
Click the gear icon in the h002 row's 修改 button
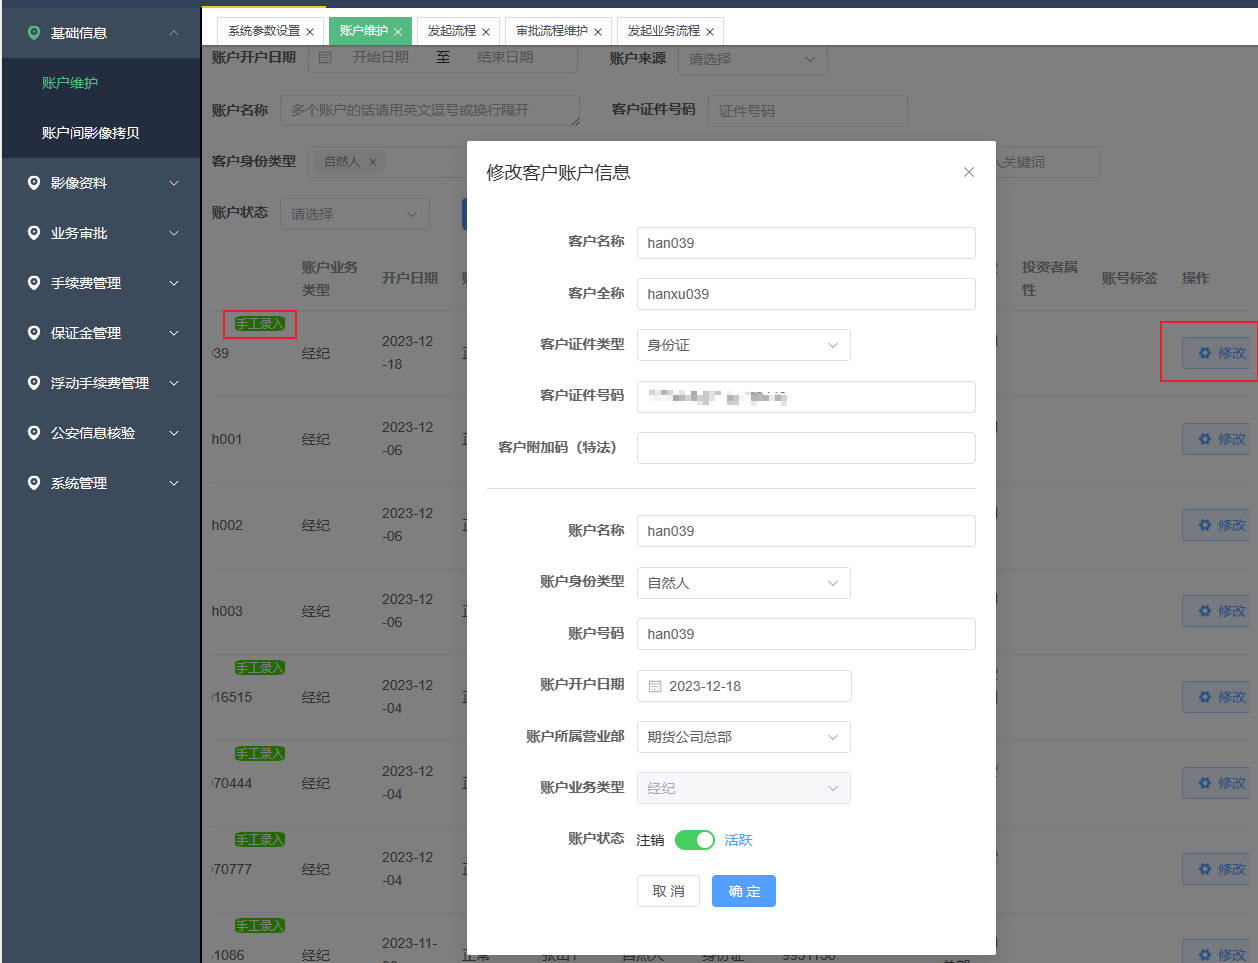pyautogui.click(x=1205, y=525)
